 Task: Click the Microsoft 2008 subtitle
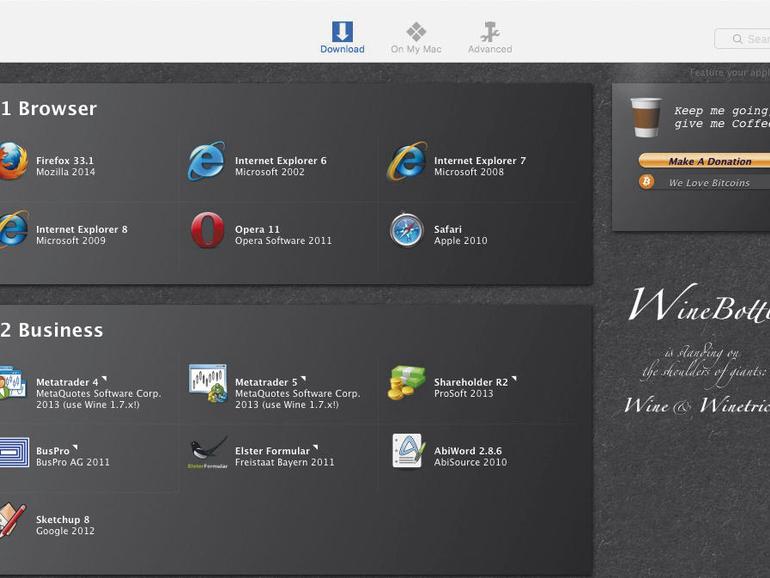pos(468,172)
